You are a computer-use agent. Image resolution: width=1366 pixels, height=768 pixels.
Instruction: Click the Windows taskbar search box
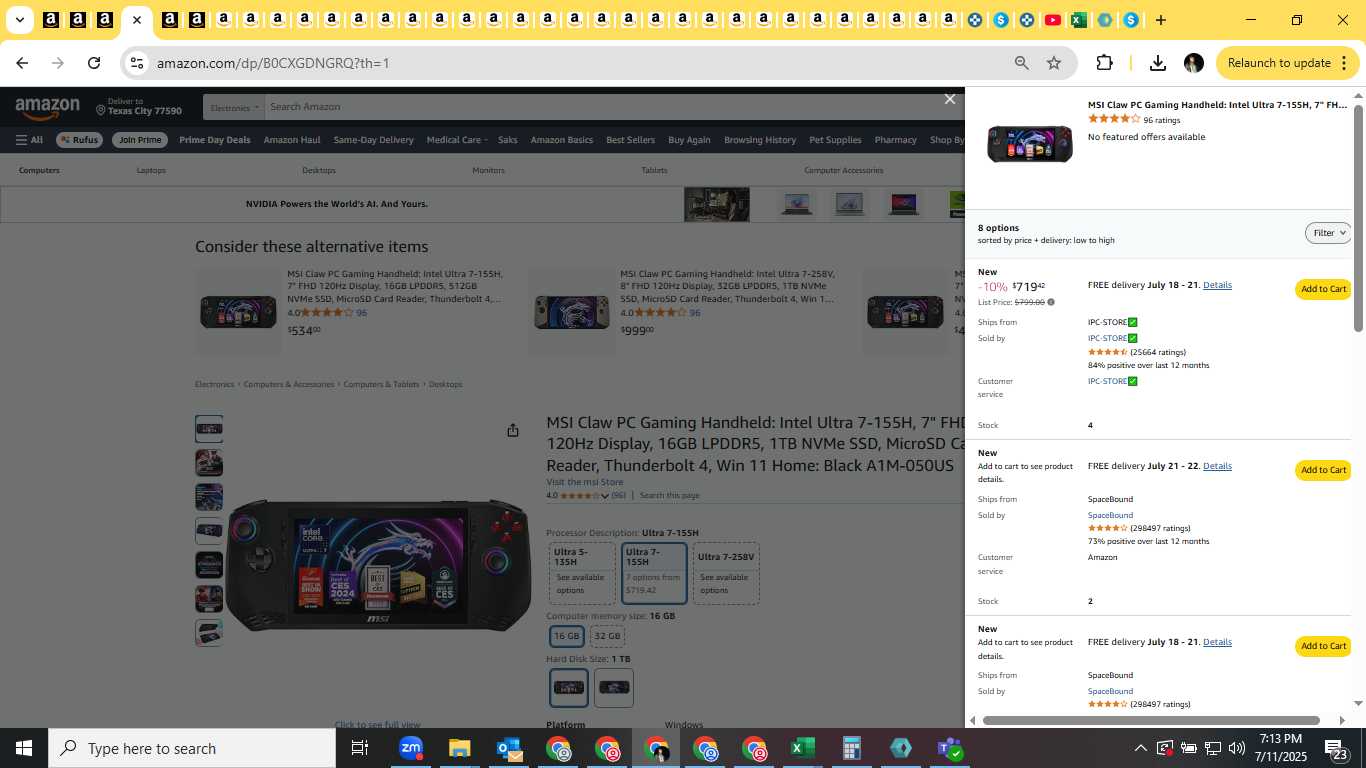[x=192, y=748]
